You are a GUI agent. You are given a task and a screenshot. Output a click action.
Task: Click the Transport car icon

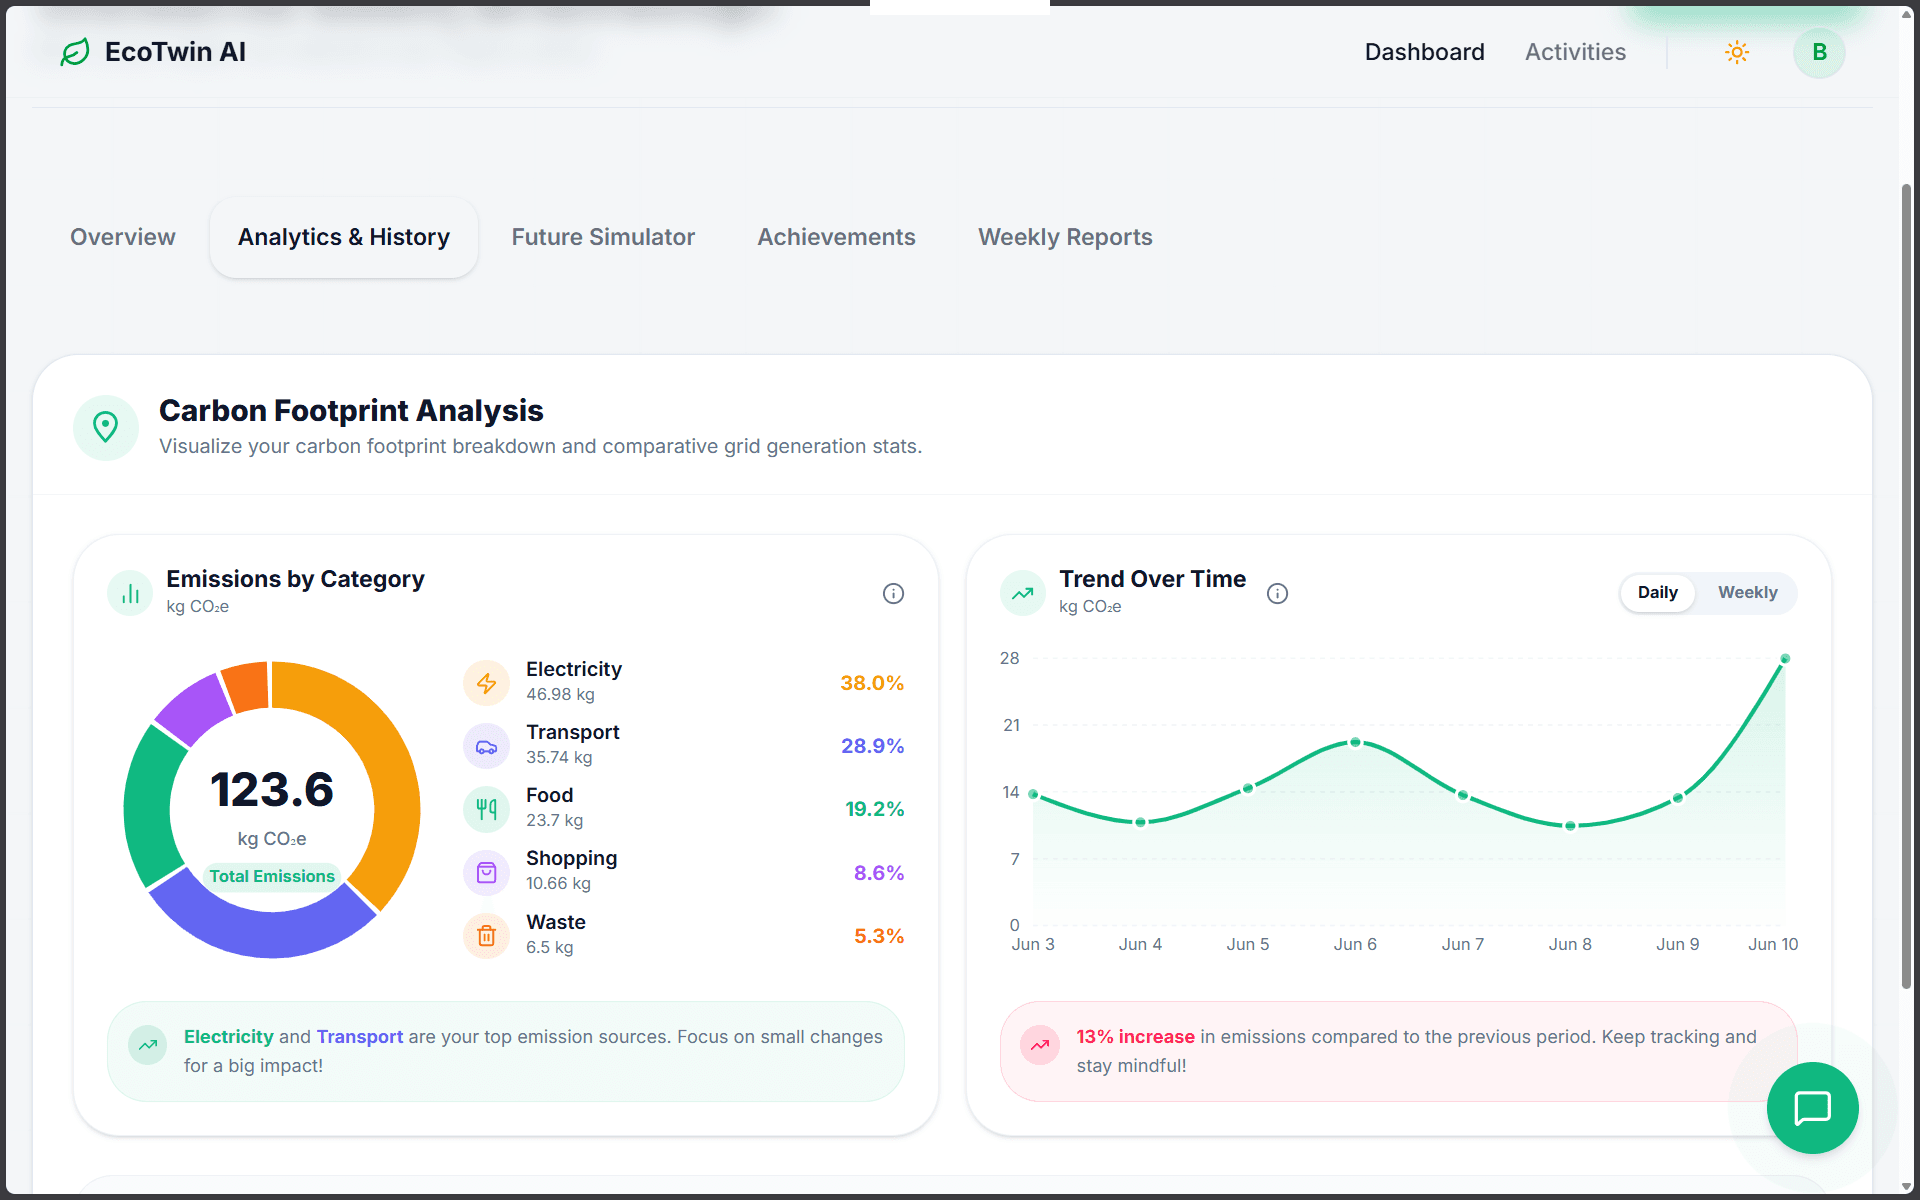click(x=486, y=747)
